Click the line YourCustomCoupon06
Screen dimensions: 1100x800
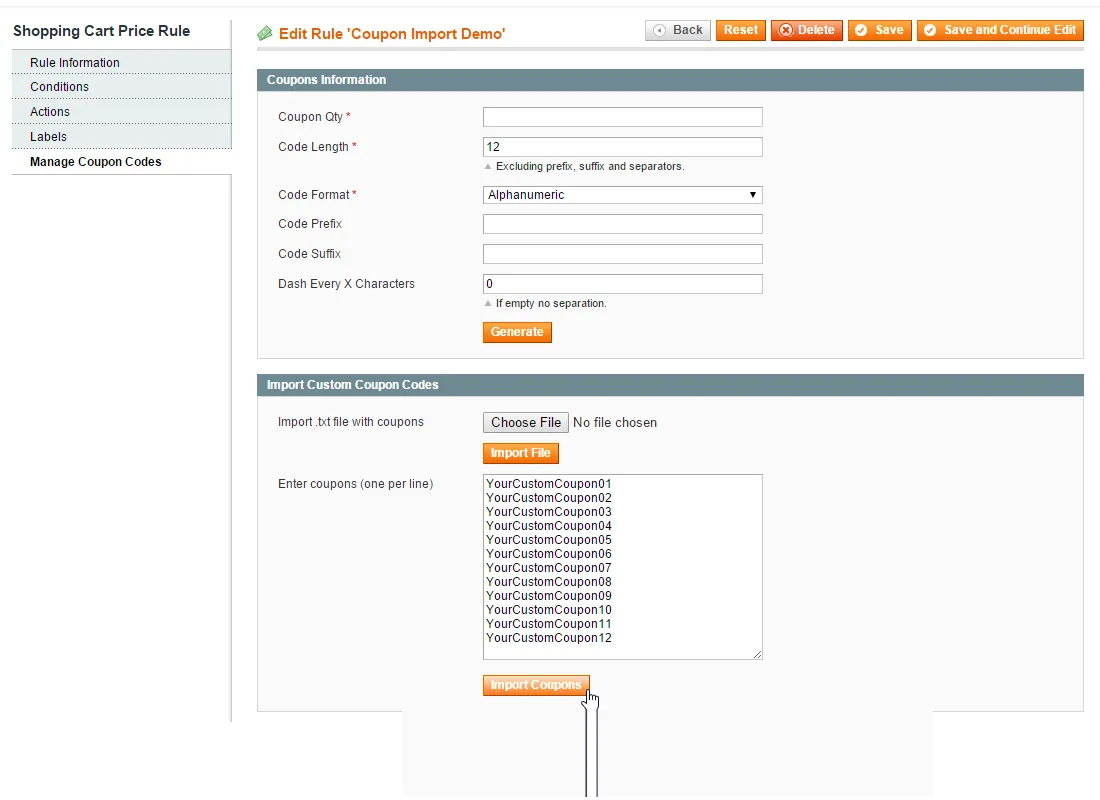[x=549, y=554]
